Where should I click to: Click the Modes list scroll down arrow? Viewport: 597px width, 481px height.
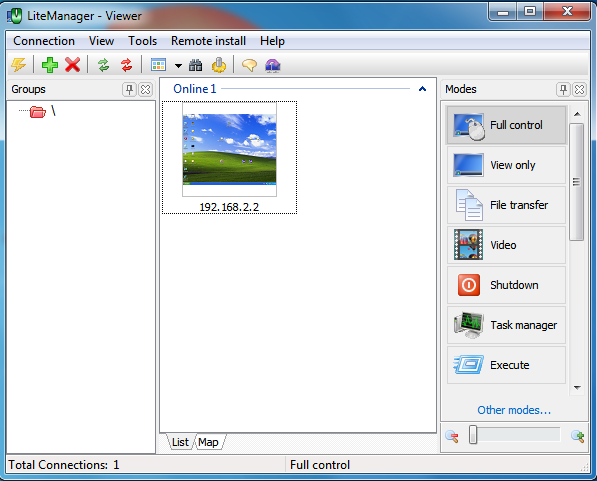pos(577,388)
